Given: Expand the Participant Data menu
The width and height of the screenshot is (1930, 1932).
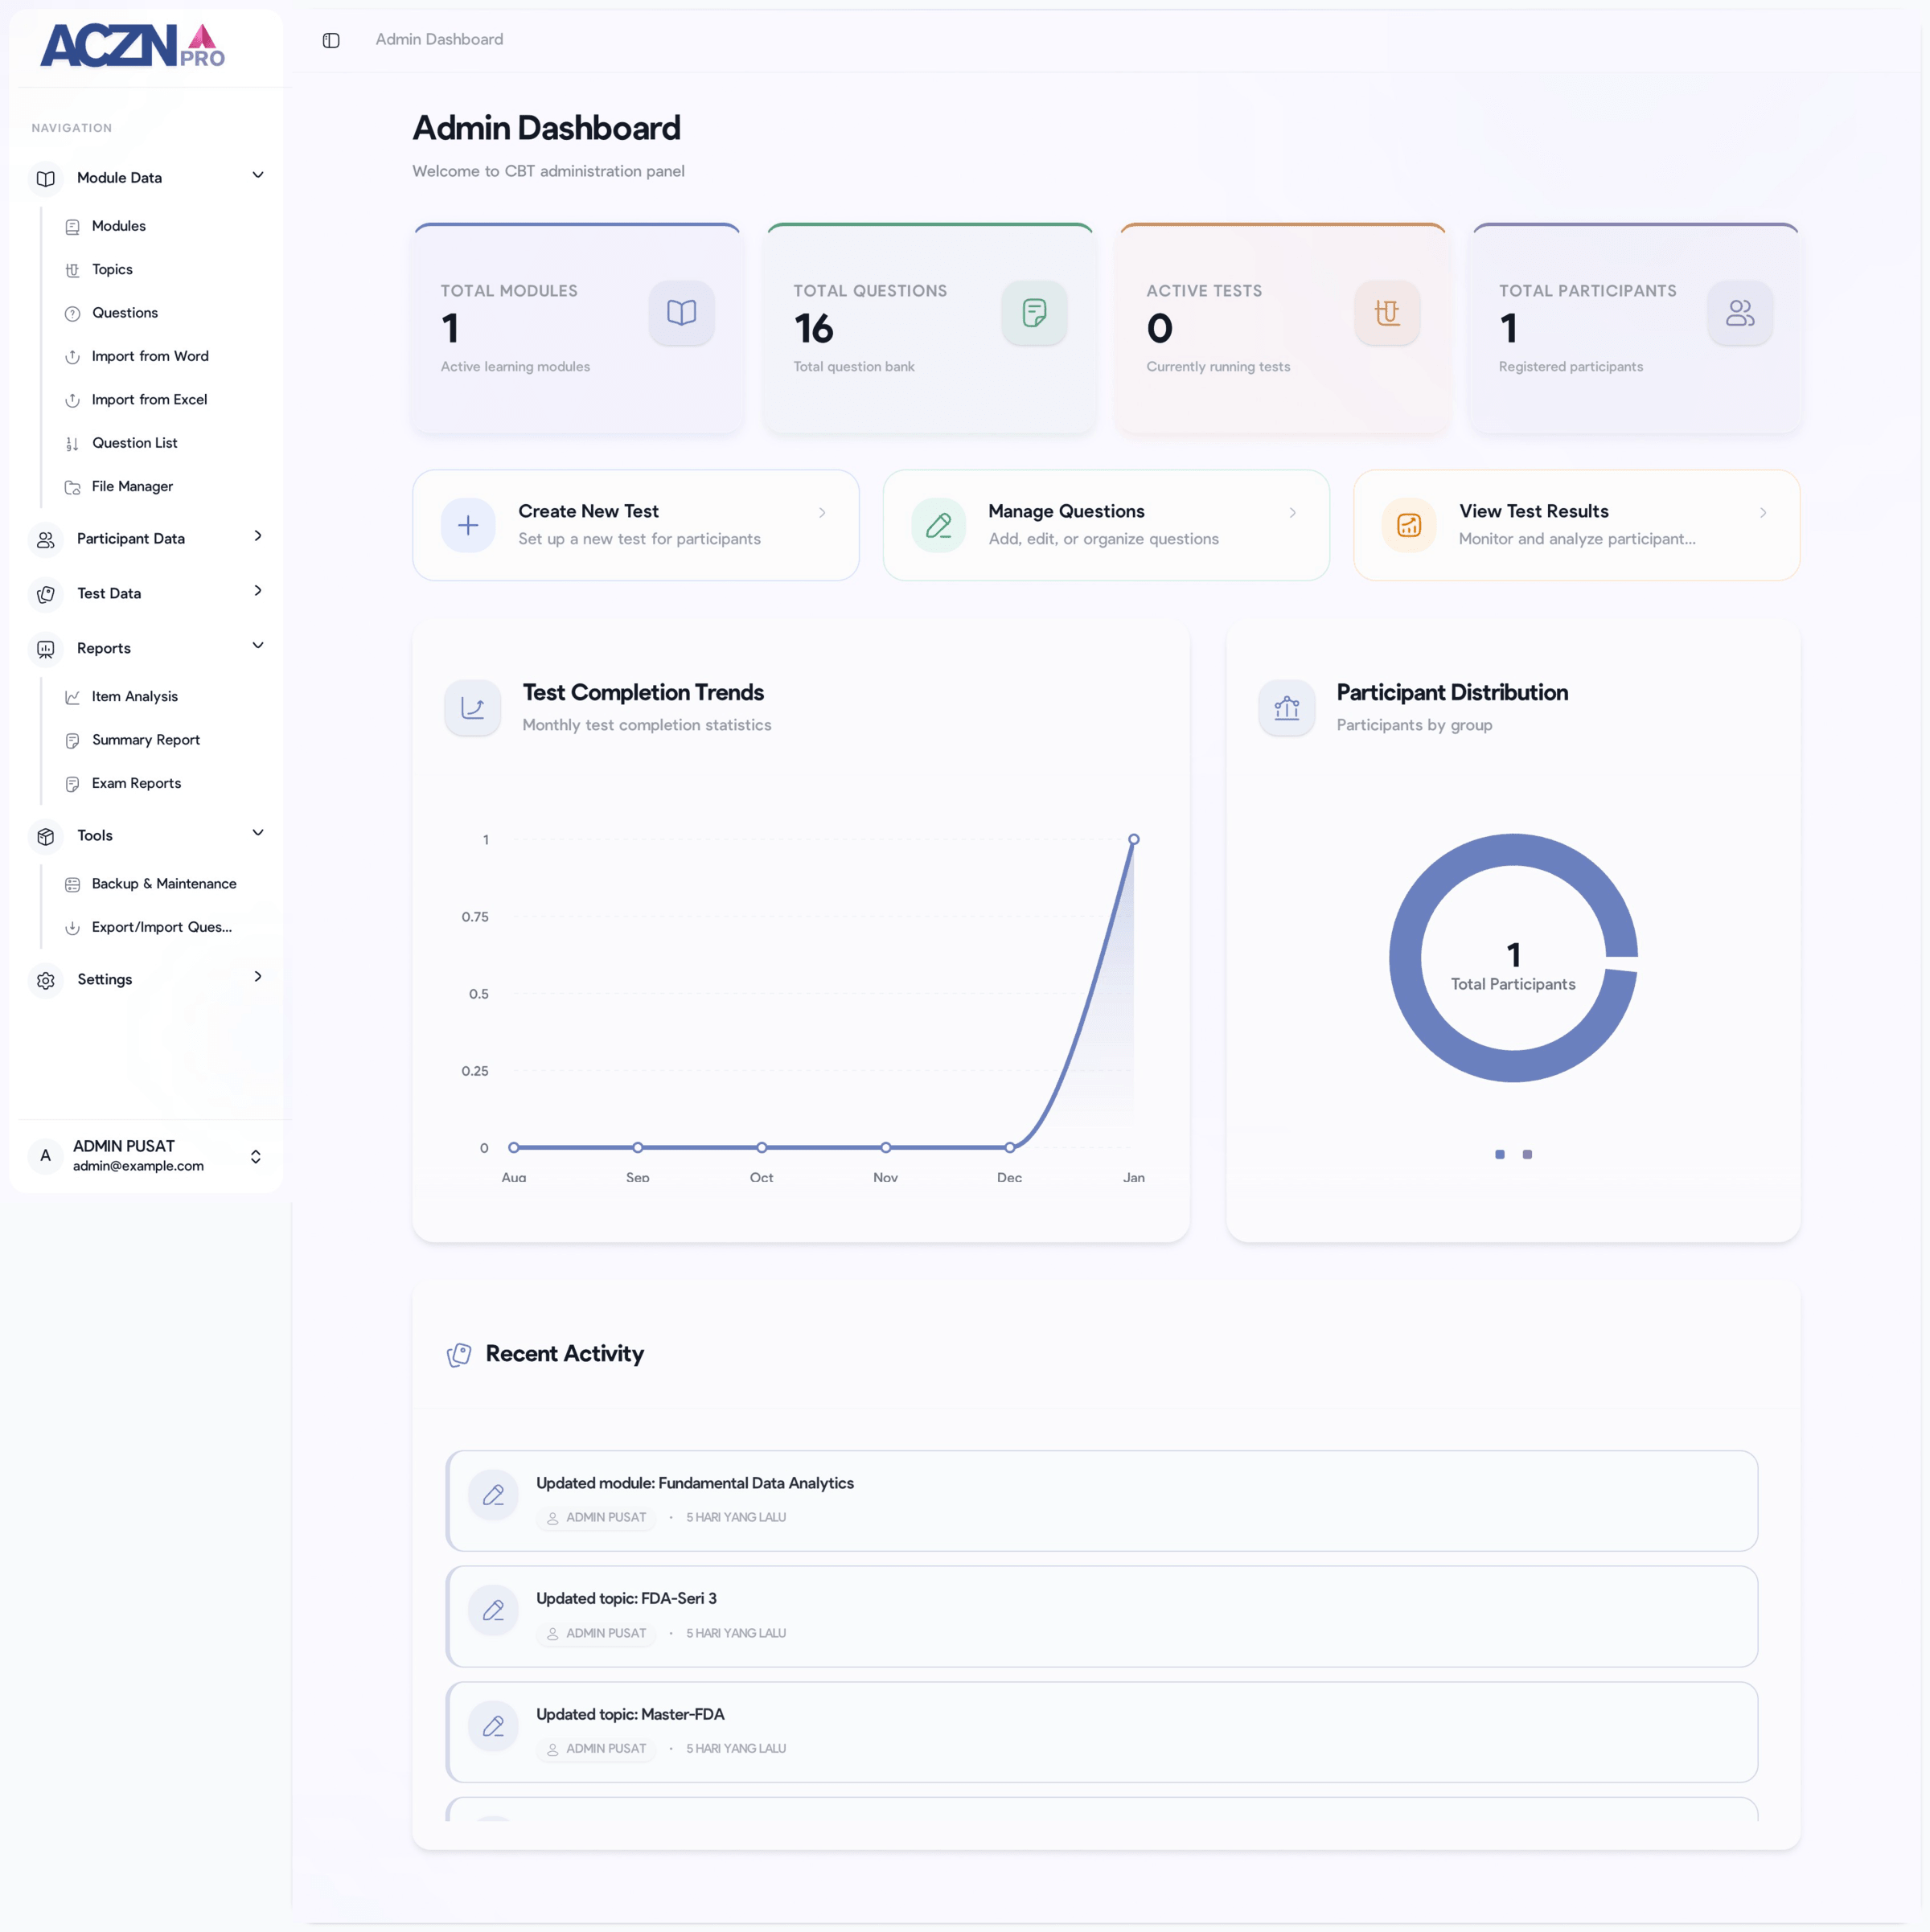Looking at the screenshot, I should pyautogui.click(x=258, y=537).
